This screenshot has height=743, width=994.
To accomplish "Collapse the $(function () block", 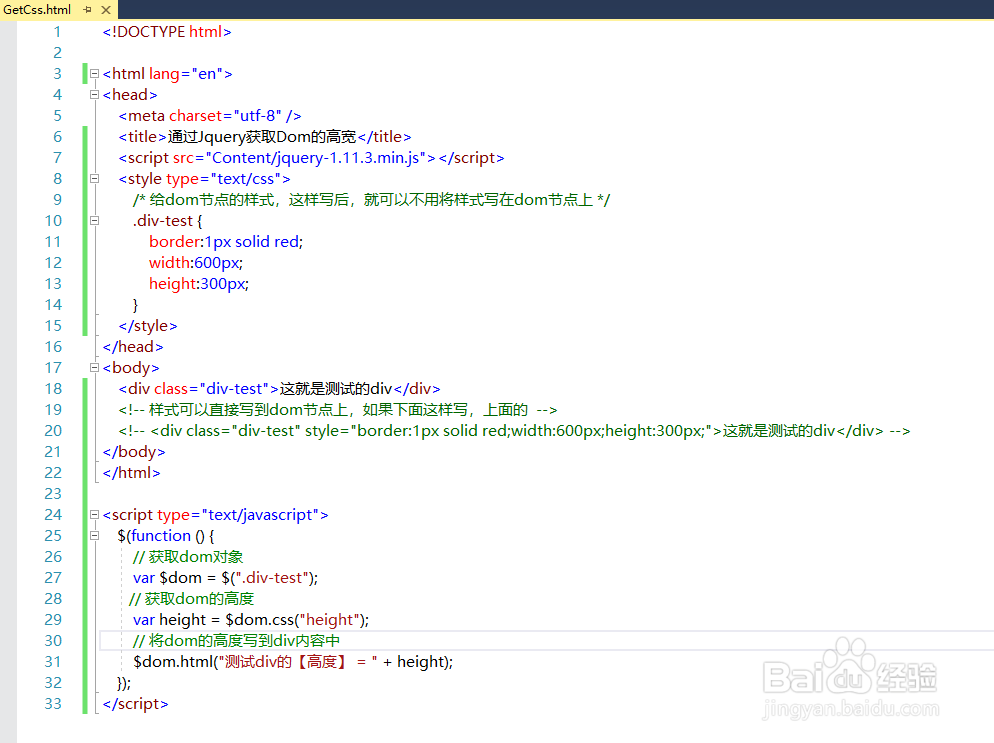I will coord(94,536).
